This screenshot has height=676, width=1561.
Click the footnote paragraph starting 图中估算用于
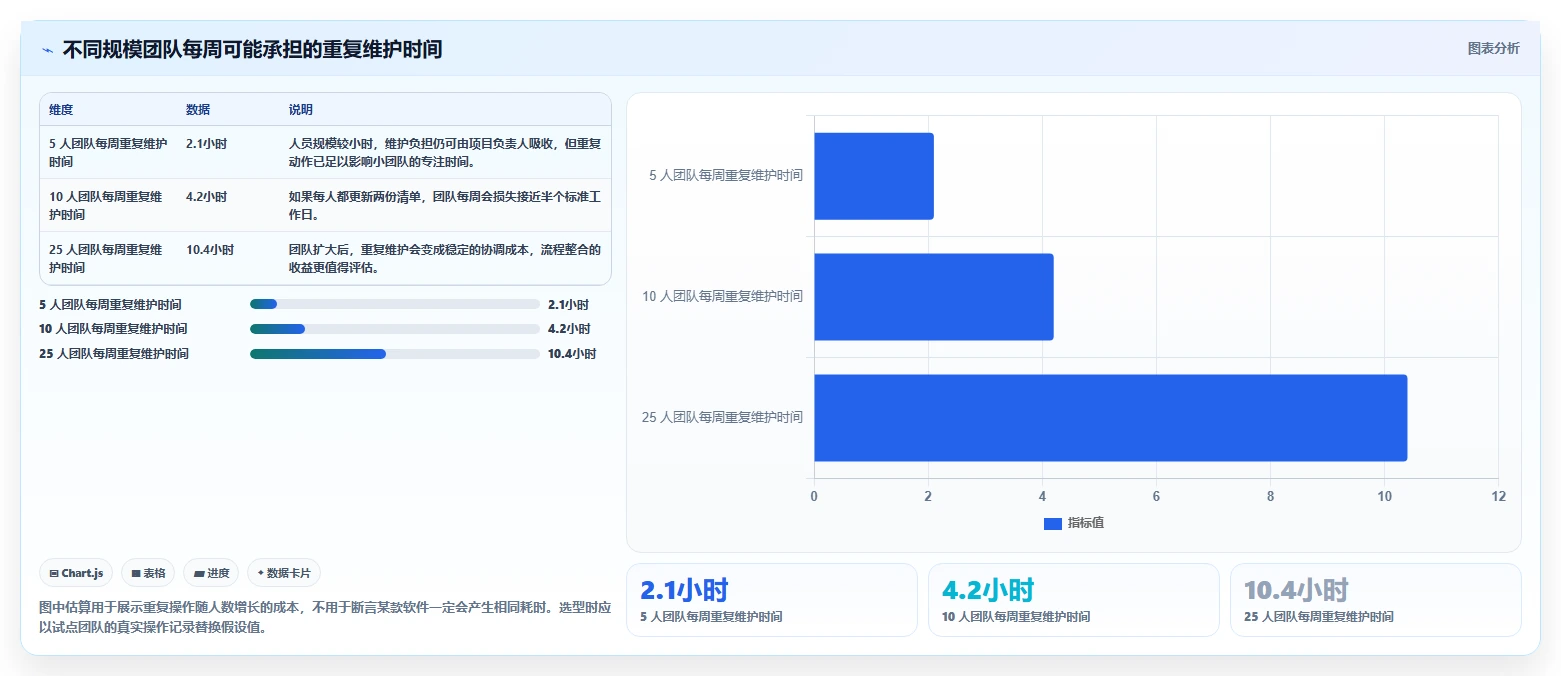pos(325,618)
